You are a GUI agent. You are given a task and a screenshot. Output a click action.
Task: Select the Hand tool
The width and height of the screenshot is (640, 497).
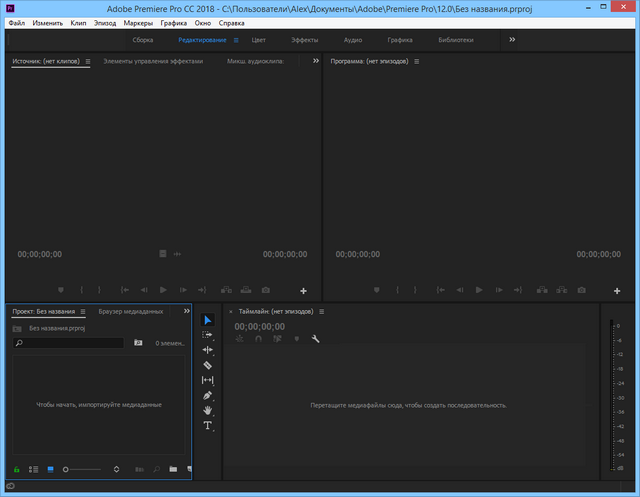click(x=208, y=410)
